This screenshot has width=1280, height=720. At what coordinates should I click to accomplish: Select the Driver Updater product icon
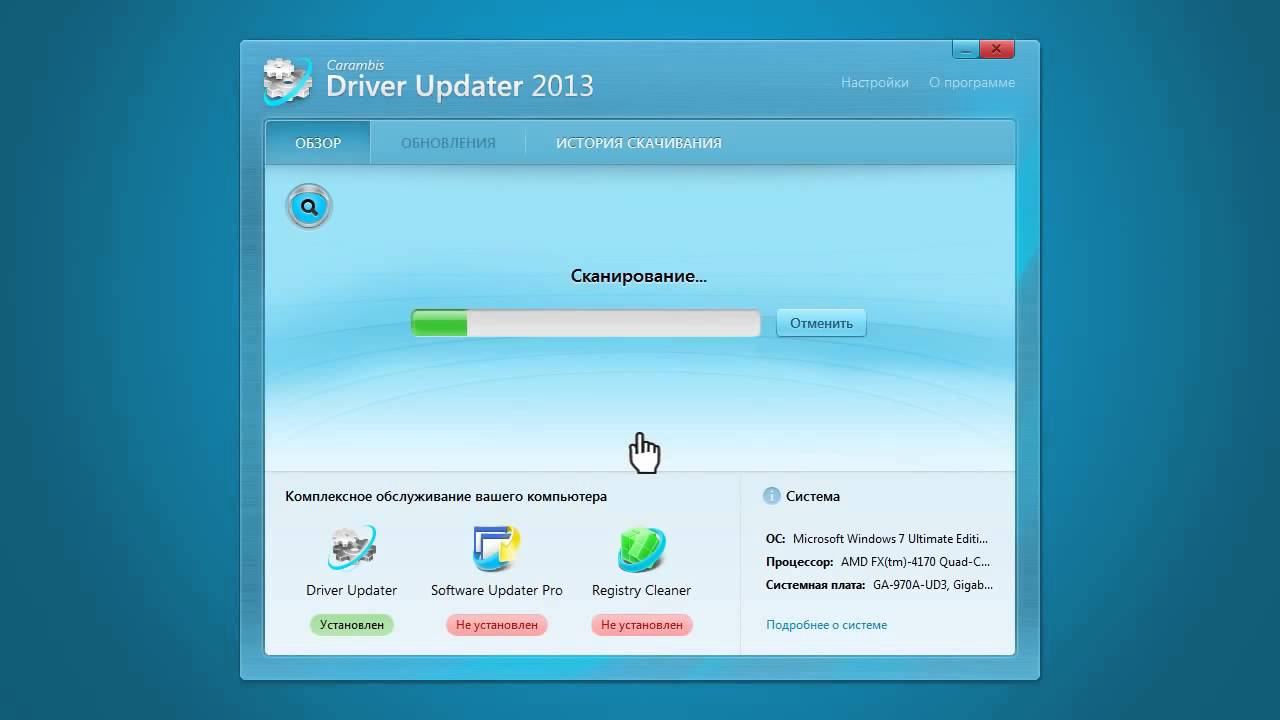(351, 548)
